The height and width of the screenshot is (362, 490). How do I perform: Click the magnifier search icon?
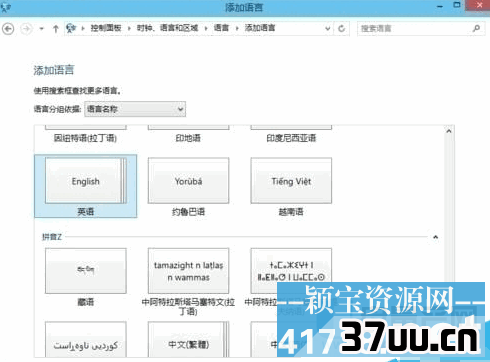(477, 29)
